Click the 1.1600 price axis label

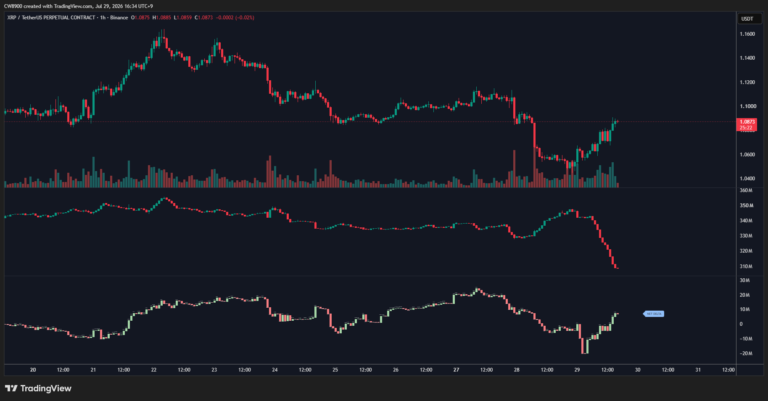(747, 34)
